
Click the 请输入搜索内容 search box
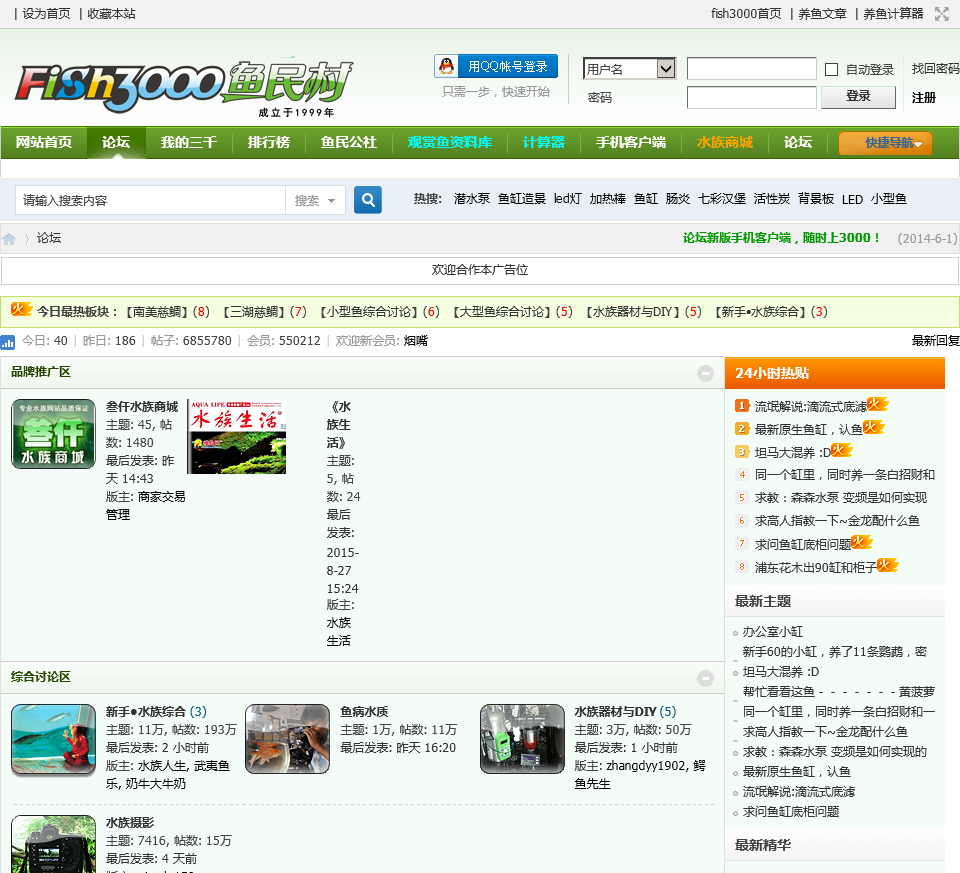[151, 200]
